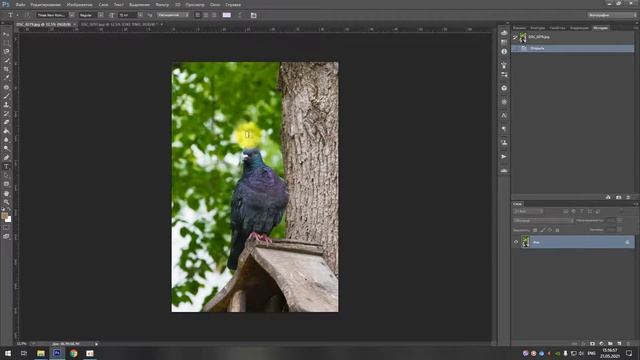Open Chrome from the taskbar
Screen dimensions: 640x360
73,353
